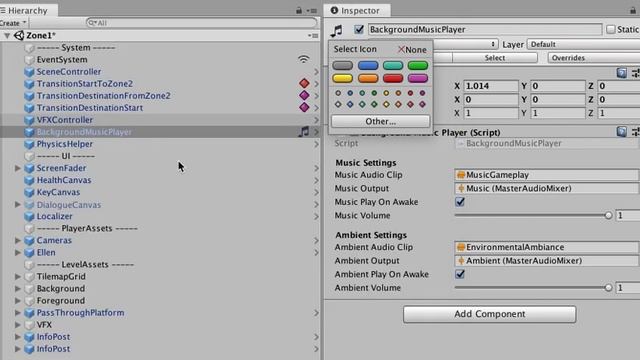Image resolution: width=640 pixels, height=360 pixels.
Task: Select the orange label icon
Action: click(x=368, y=78)
